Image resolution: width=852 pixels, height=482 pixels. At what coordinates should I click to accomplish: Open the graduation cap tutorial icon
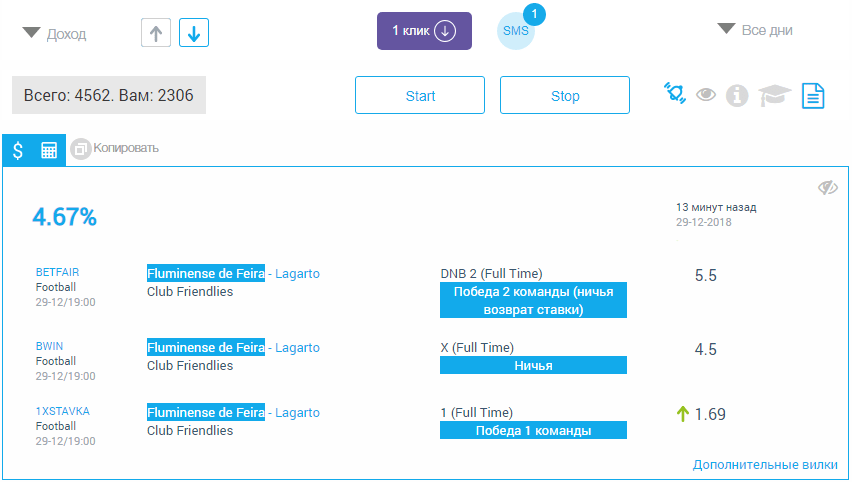pos(775,96)
